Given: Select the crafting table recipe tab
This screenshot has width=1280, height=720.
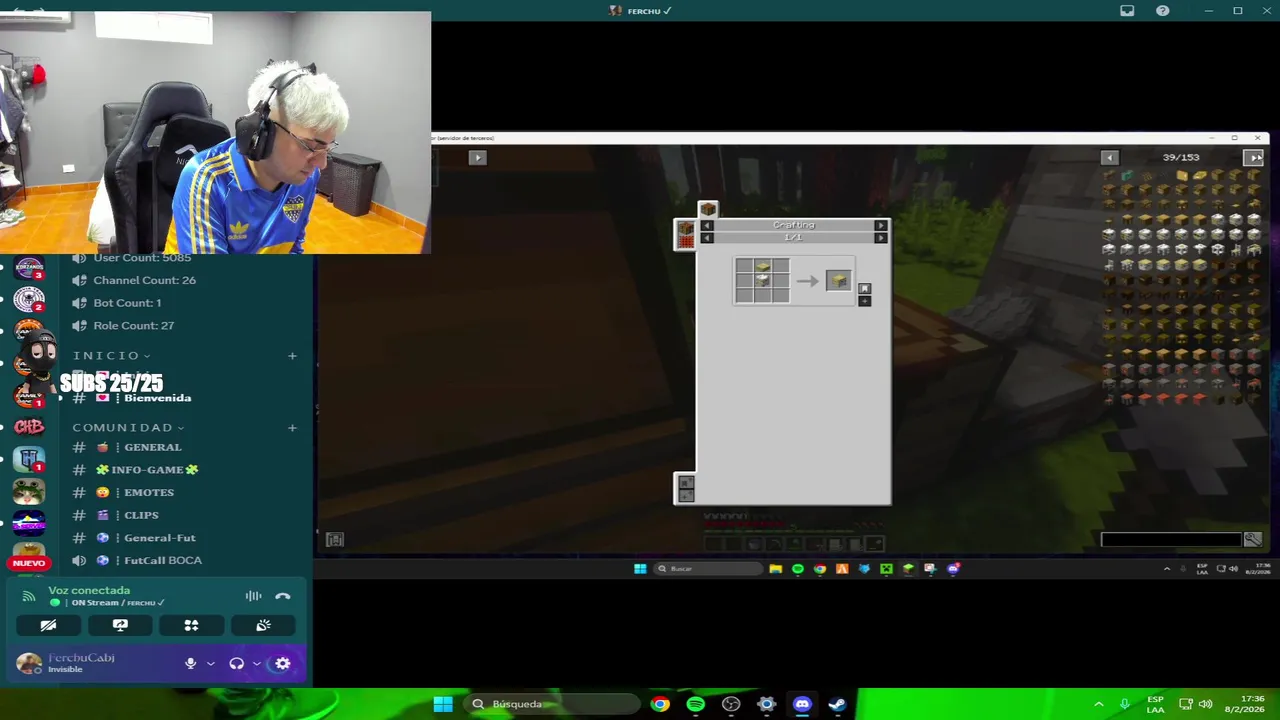Looking at the screenshot, I should coord(708,209).
